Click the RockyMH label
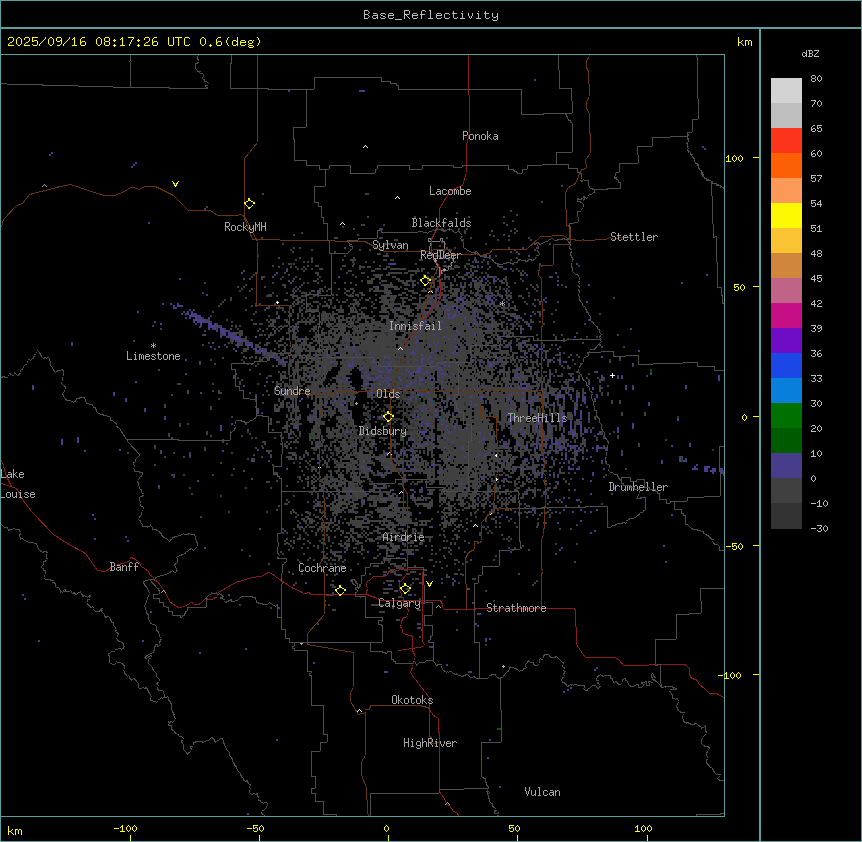This screenshot has width=862, height=842. (x=245, y=227)
